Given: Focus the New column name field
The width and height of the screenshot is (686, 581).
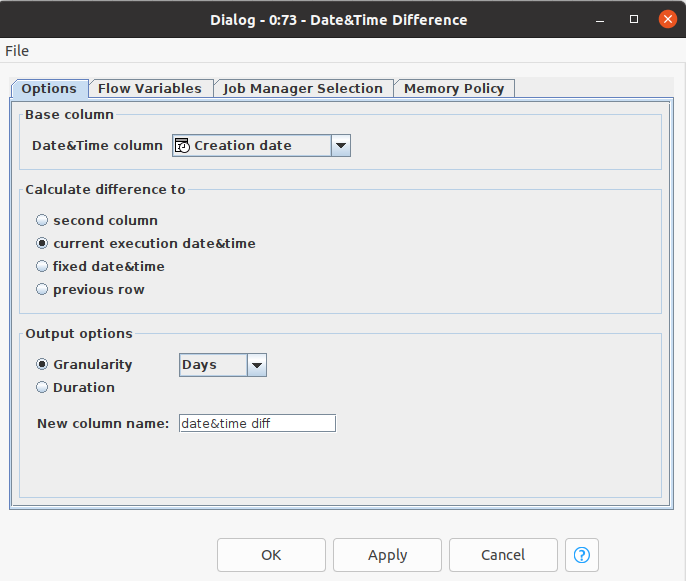Looking at the screenshot, I should pos(257,424).
